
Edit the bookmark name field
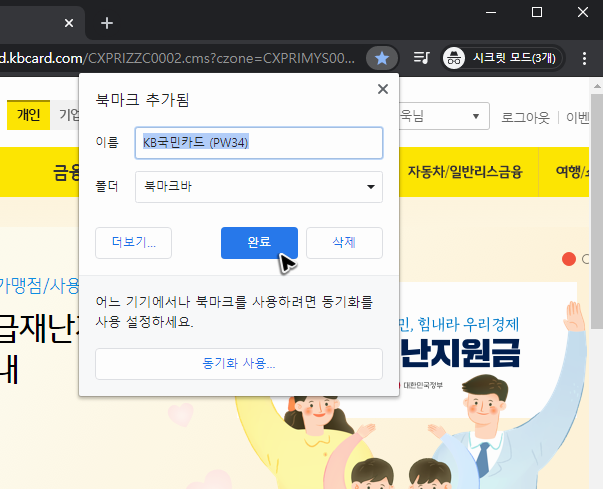(259, 143)
